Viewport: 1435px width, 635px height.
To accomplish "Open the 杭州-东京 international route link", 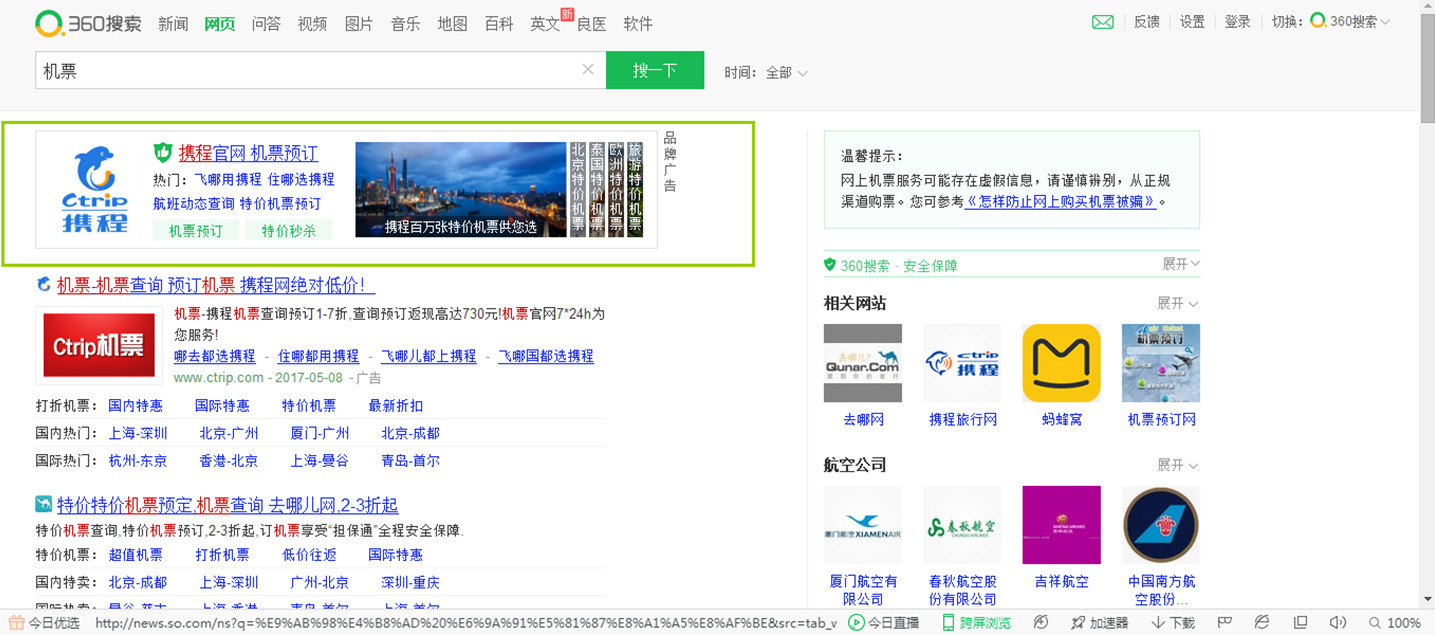I will click(138, 461).
